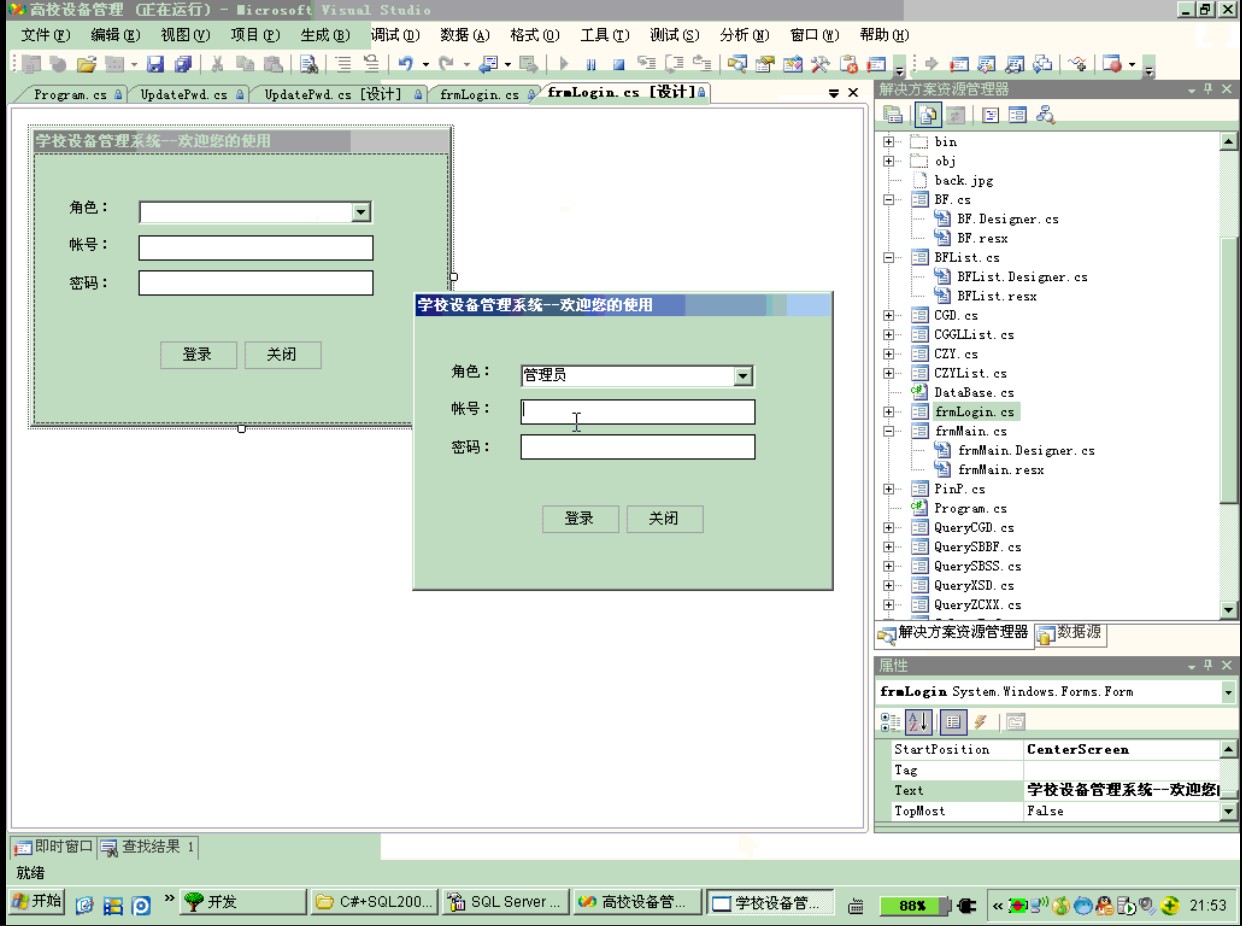Viewport: 1242px width, 926px height.
Task: Collapse the BF.cs tree node
Action: pyautogui.click(x=888, y=200)
